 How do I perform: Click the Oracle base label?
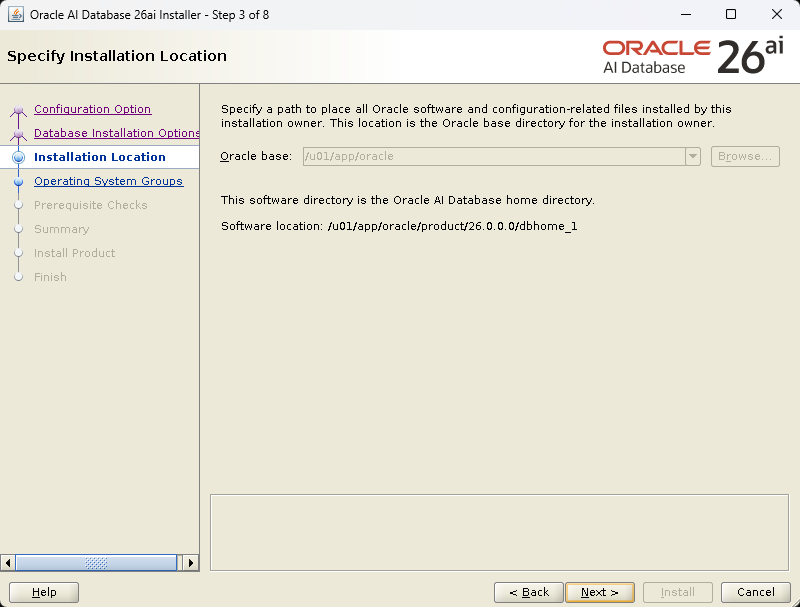click(x=256, y=157)
